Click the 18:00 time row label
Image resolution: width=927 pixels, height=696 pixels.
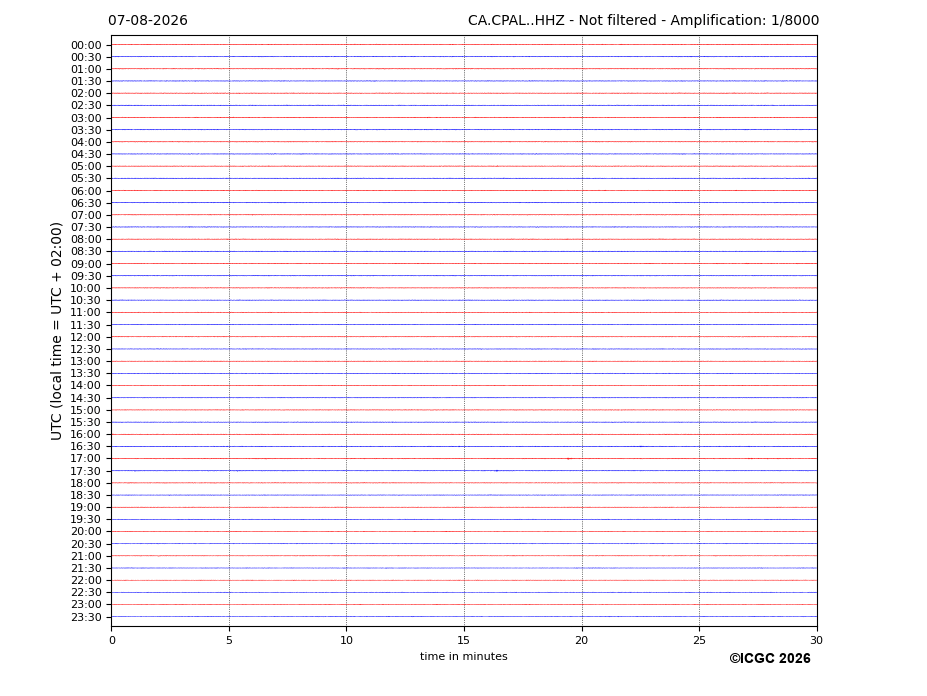click(x=86, y=483)
